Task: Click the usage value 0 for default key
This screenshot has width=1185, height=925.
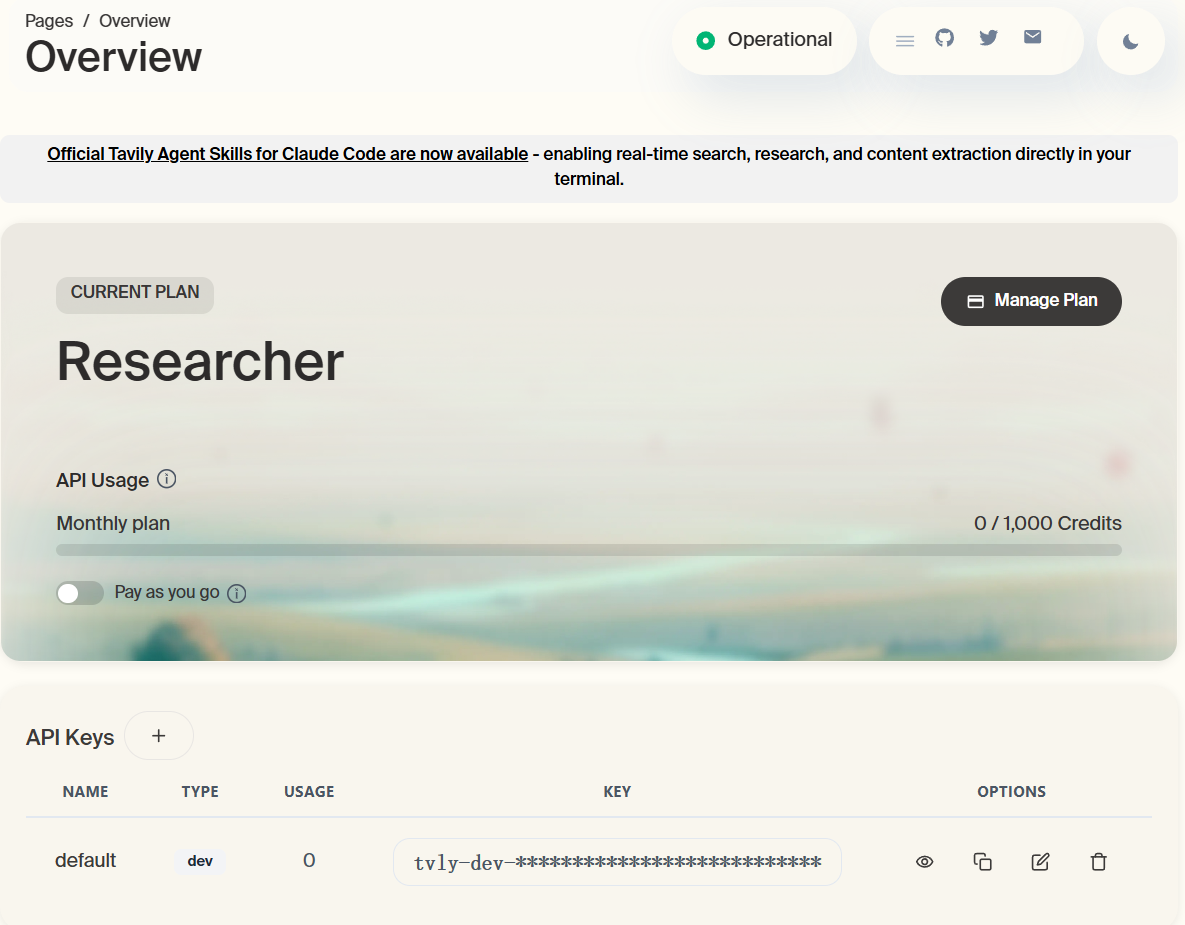Action: point(309,861)
